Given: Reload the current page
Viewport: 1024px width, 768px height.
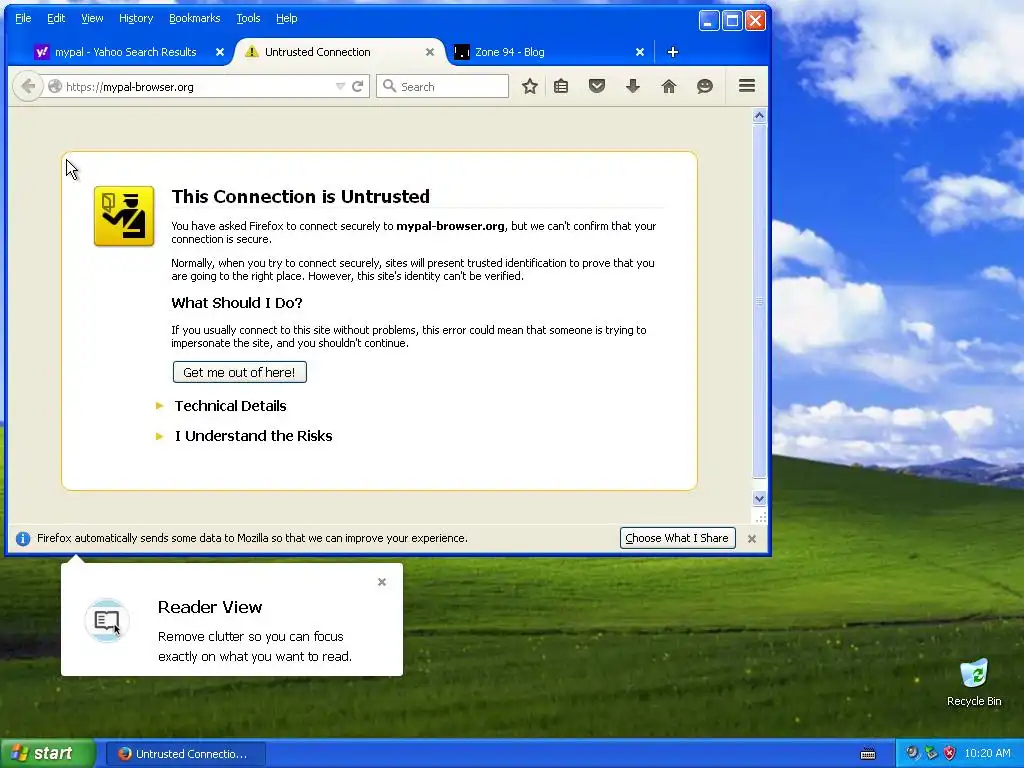Looking at the screenshot, I should (357, 86).
